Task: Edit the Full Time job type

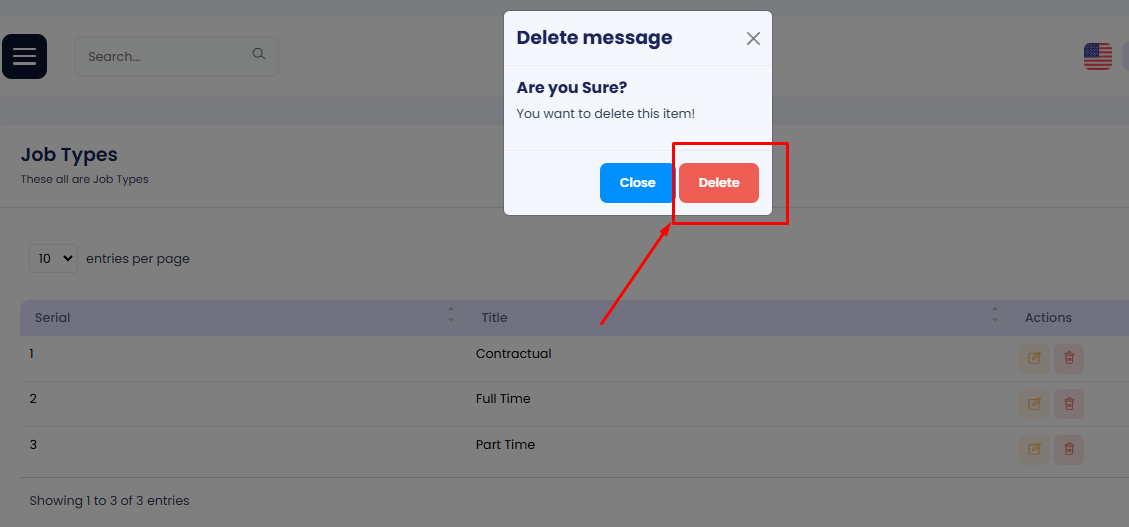Action: 1034,404
